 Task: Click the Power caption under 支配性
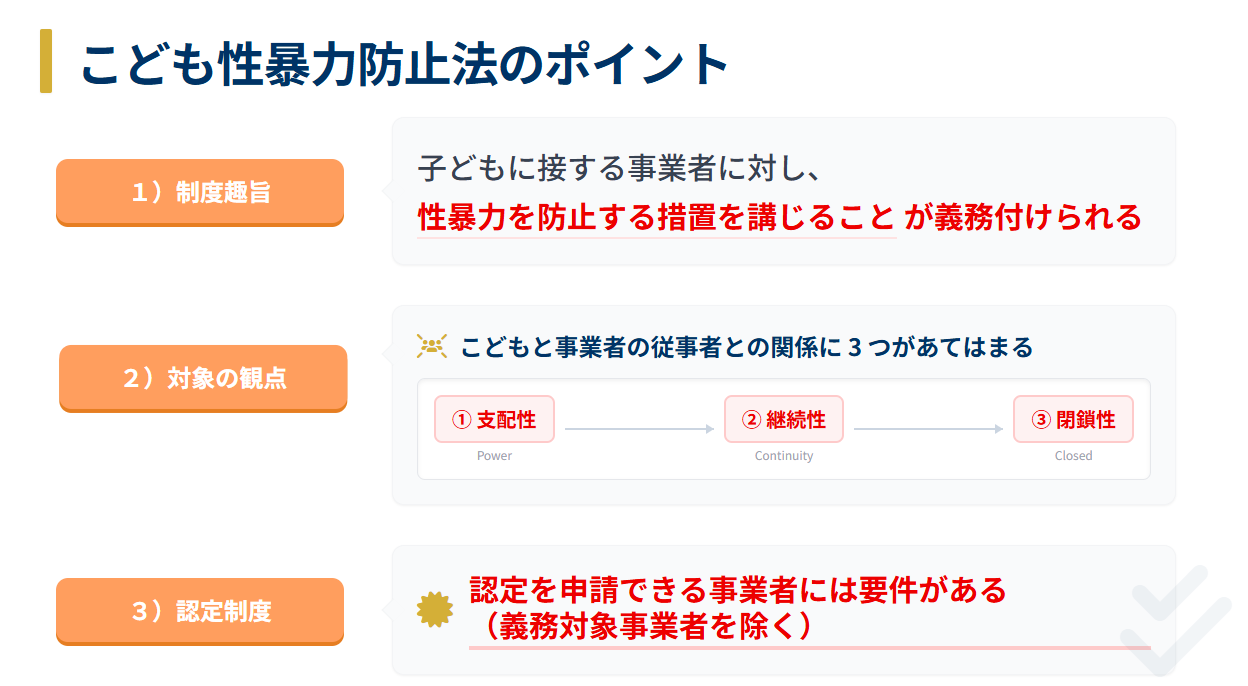point(494,456)
